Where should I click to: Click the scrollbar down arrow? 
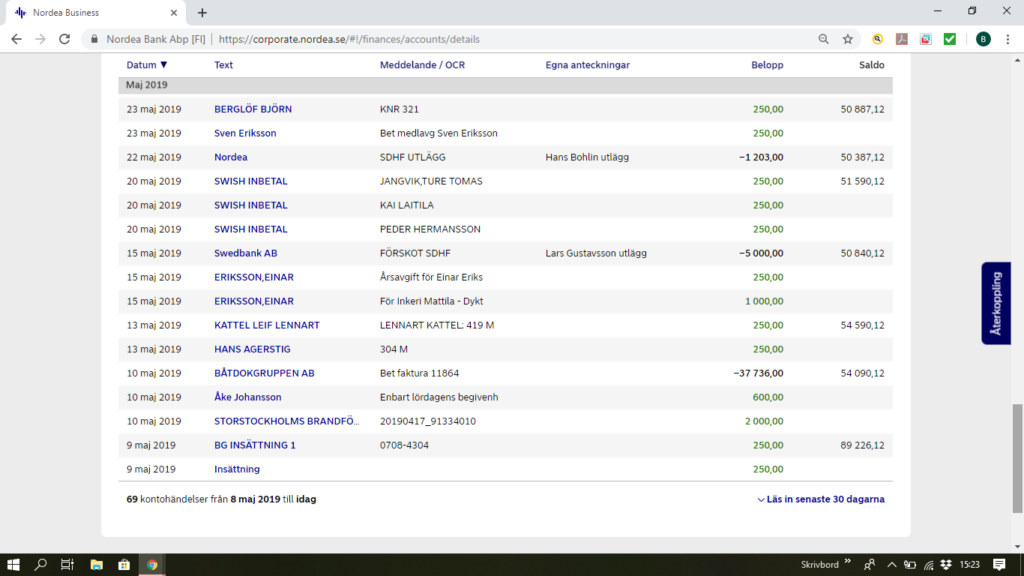(1017, 547)
